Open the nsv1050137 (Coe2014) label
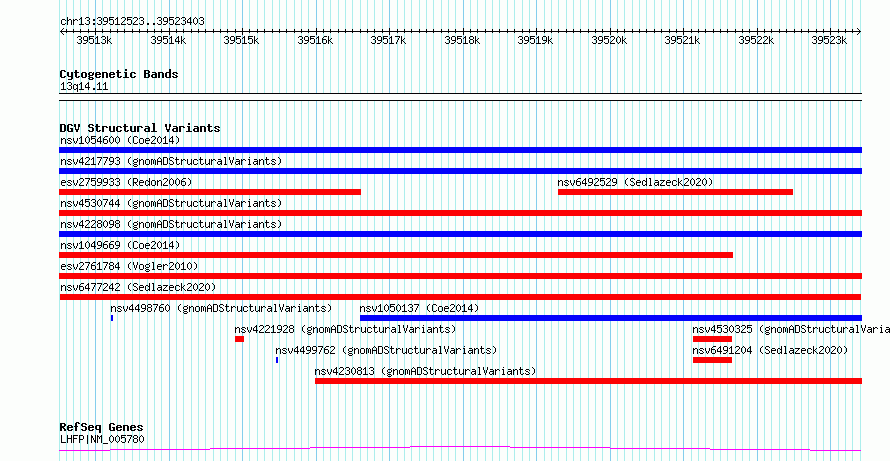 click(419, 308)
